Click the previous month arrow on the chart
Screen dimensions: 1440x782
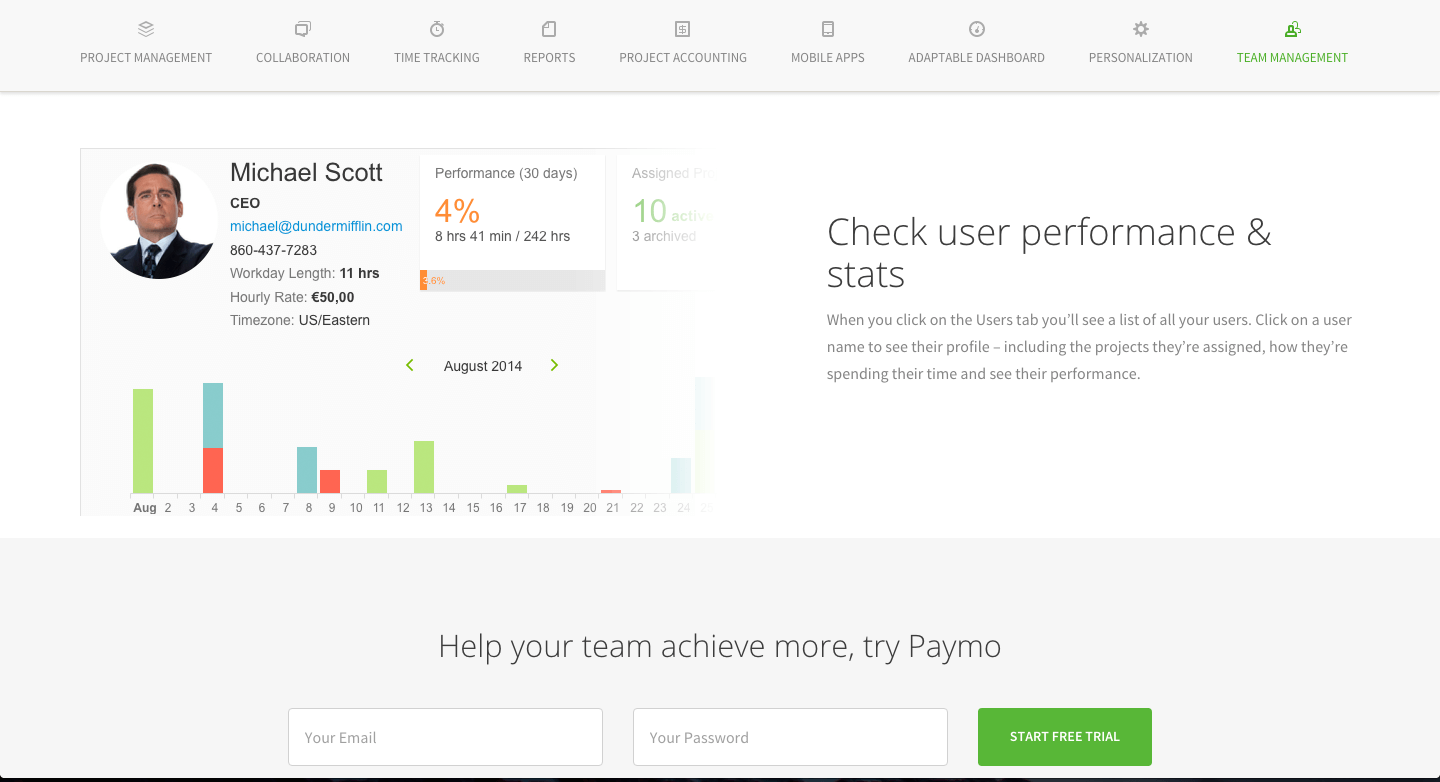tap(410, 365)
